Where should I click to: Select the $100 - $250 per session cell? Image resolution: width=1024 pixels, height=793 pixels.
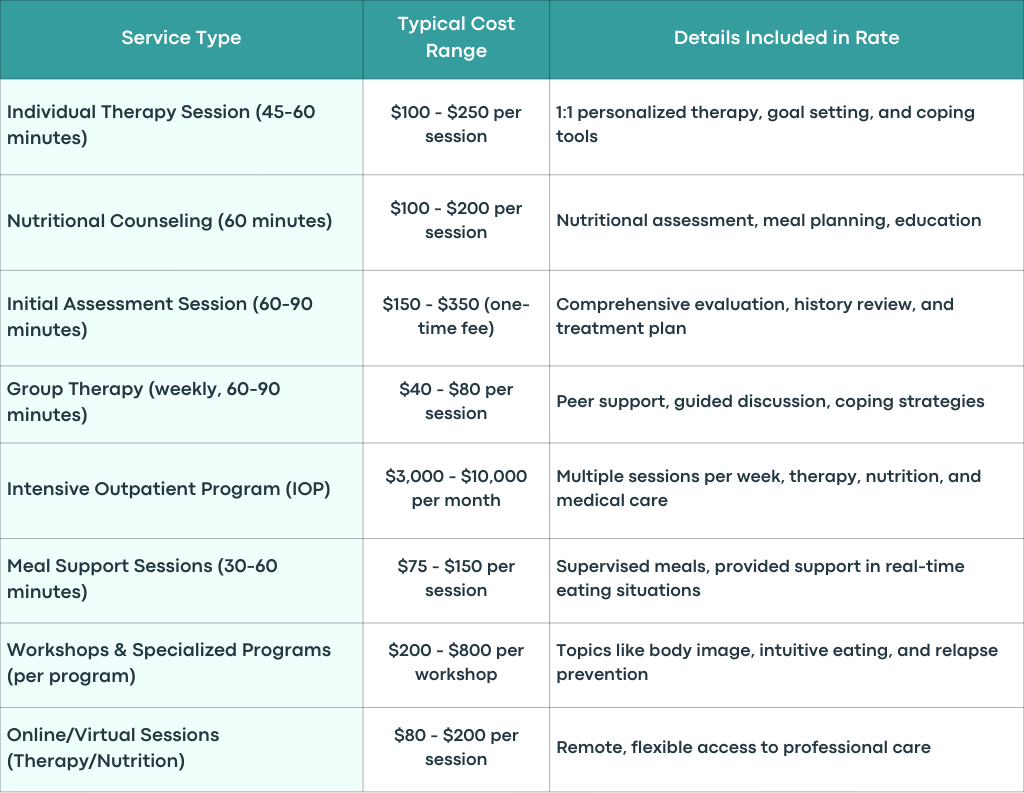(456, 127)
